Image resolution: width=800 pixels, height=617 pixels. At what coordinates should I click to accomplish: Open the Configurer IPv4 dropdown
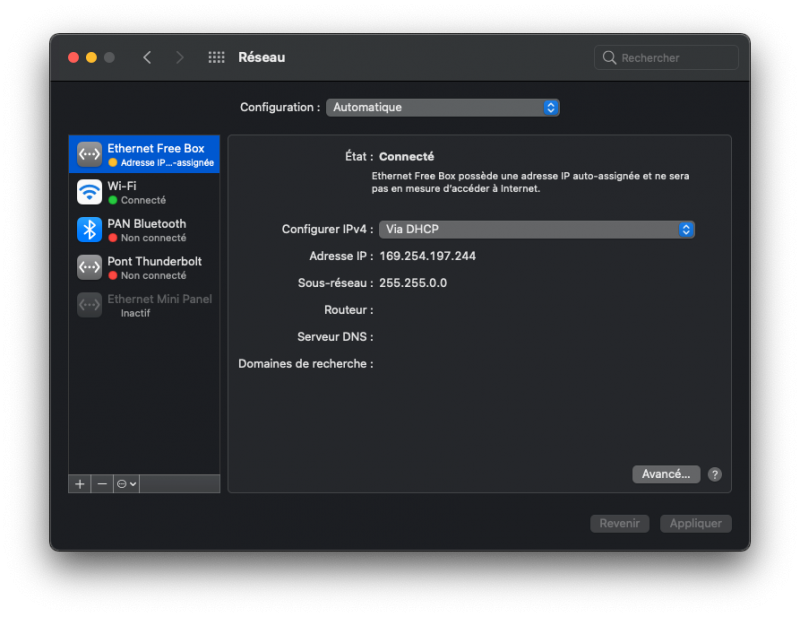click(x=536, y=229)
